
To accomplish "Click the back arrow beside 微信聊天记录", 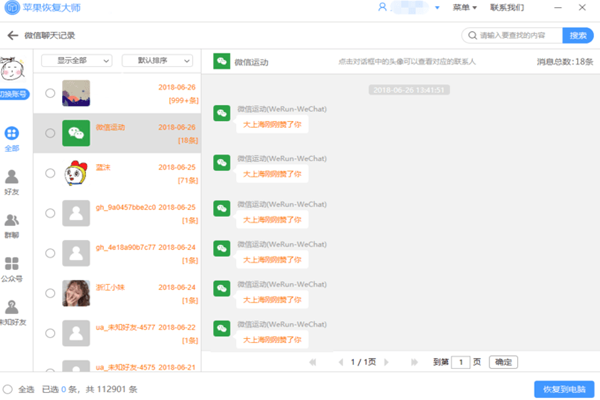I will click(12, 35).
